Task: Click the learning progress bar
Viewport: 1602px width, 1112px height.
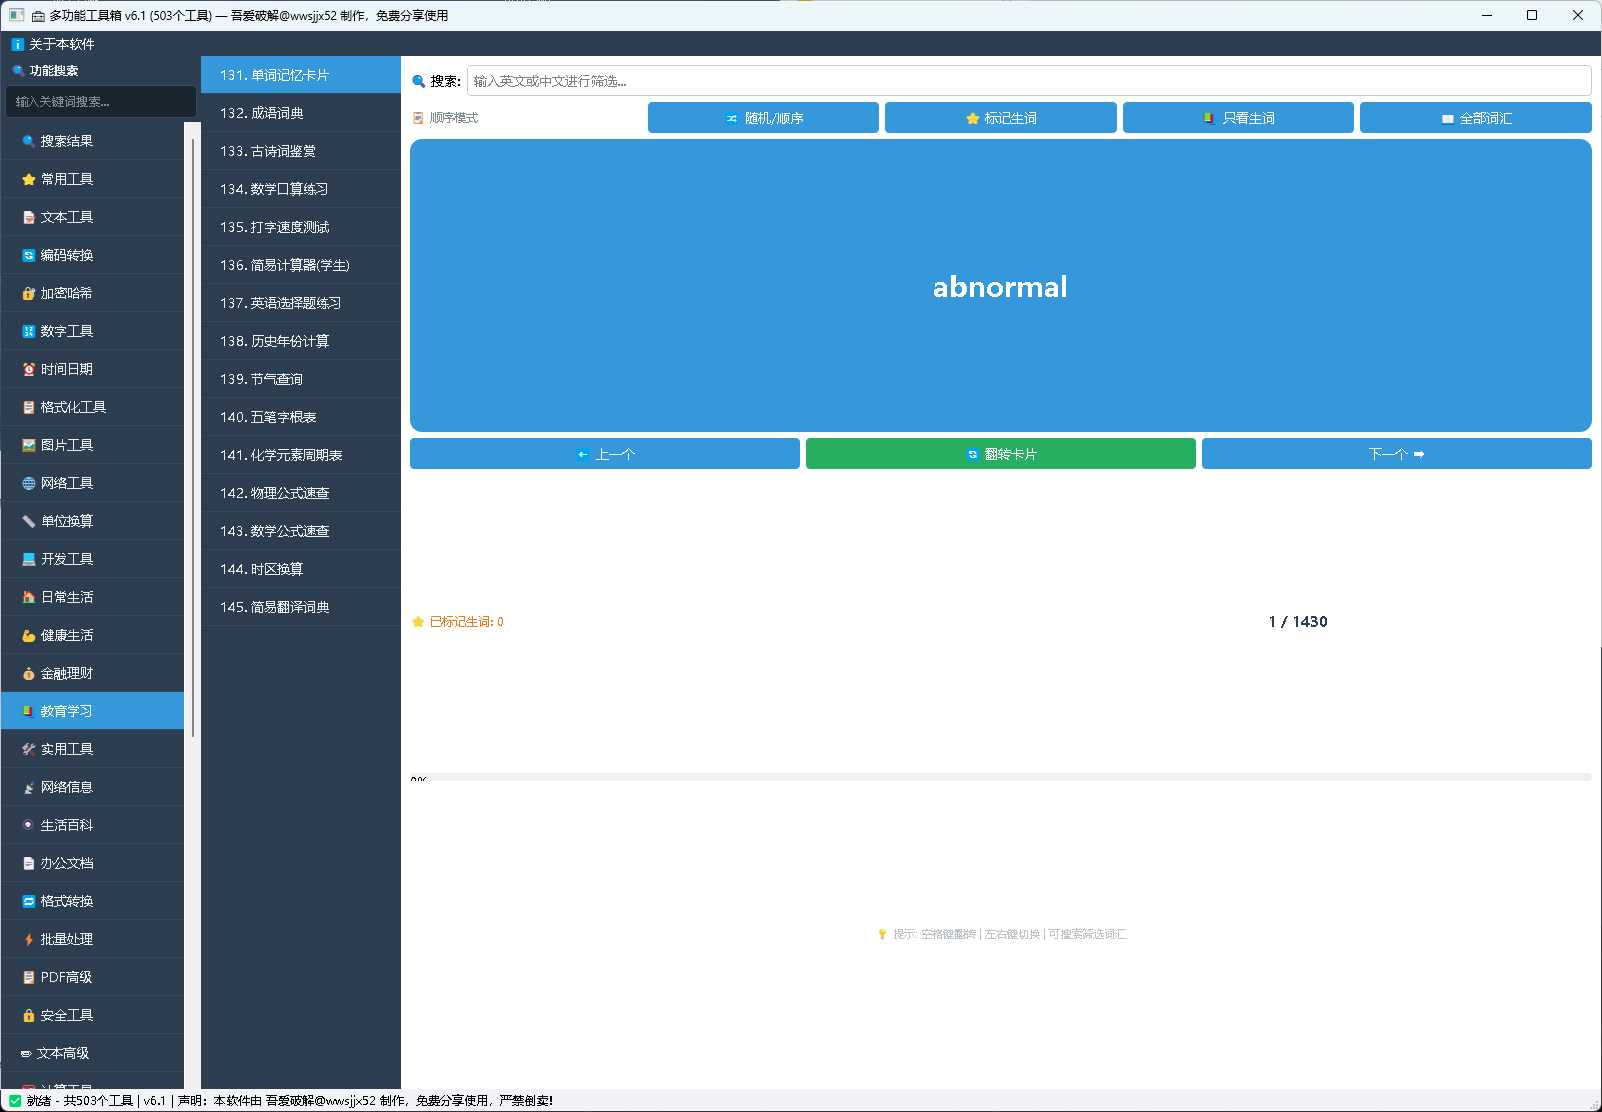Action: coord(1001,777)
